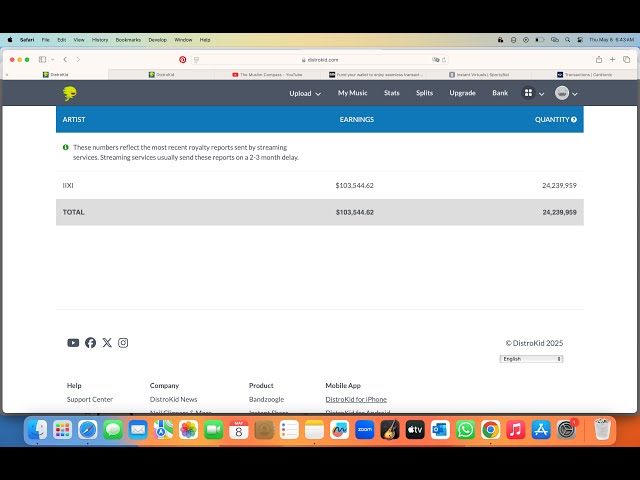Click the ARTIST column header
Screen dimensions: 640x480
click(74, 120)
